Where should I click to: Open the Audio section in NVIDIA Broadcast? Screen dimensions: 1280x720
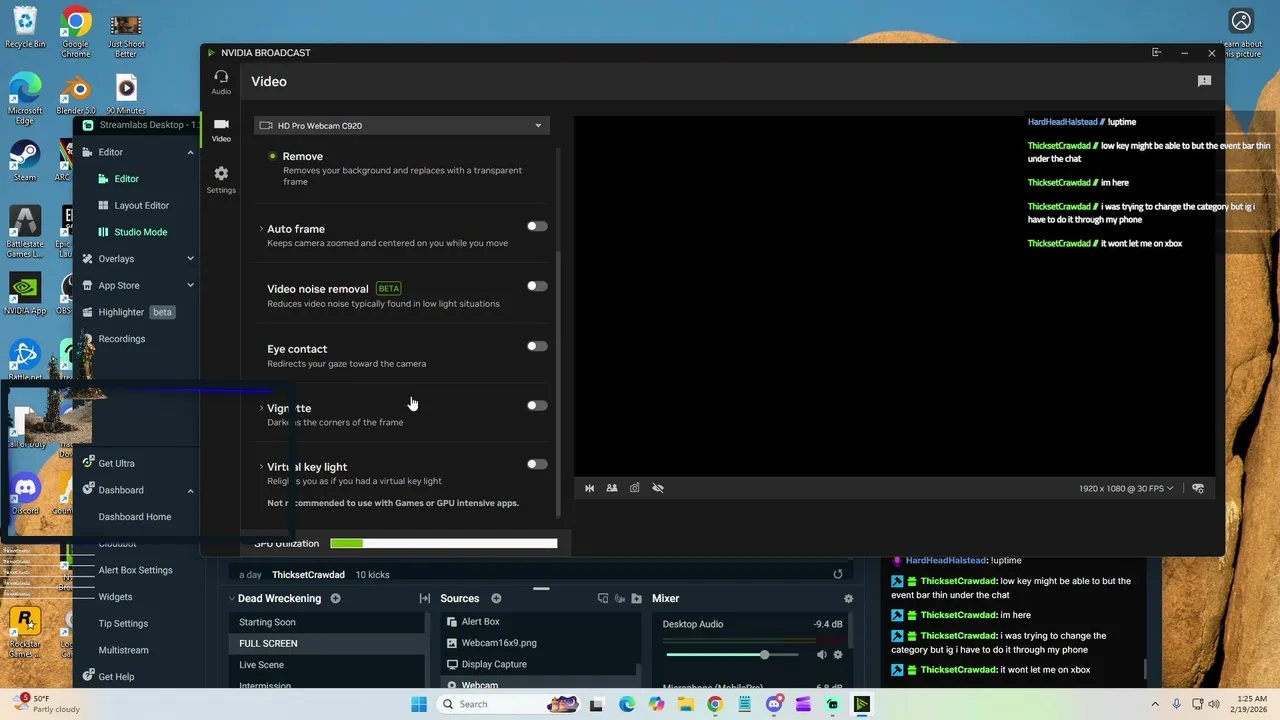221,82
